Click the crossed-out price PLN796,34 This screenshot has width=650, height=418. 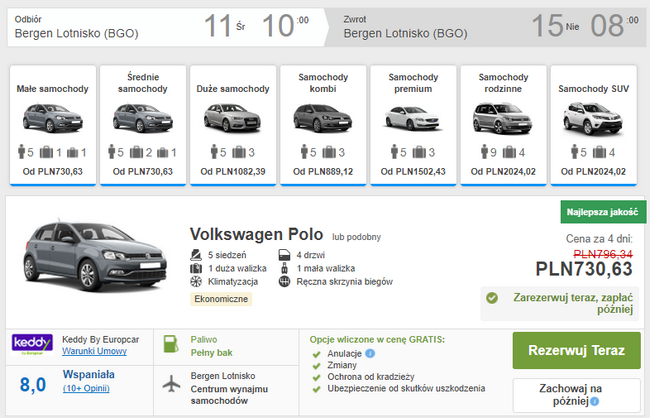603,254
